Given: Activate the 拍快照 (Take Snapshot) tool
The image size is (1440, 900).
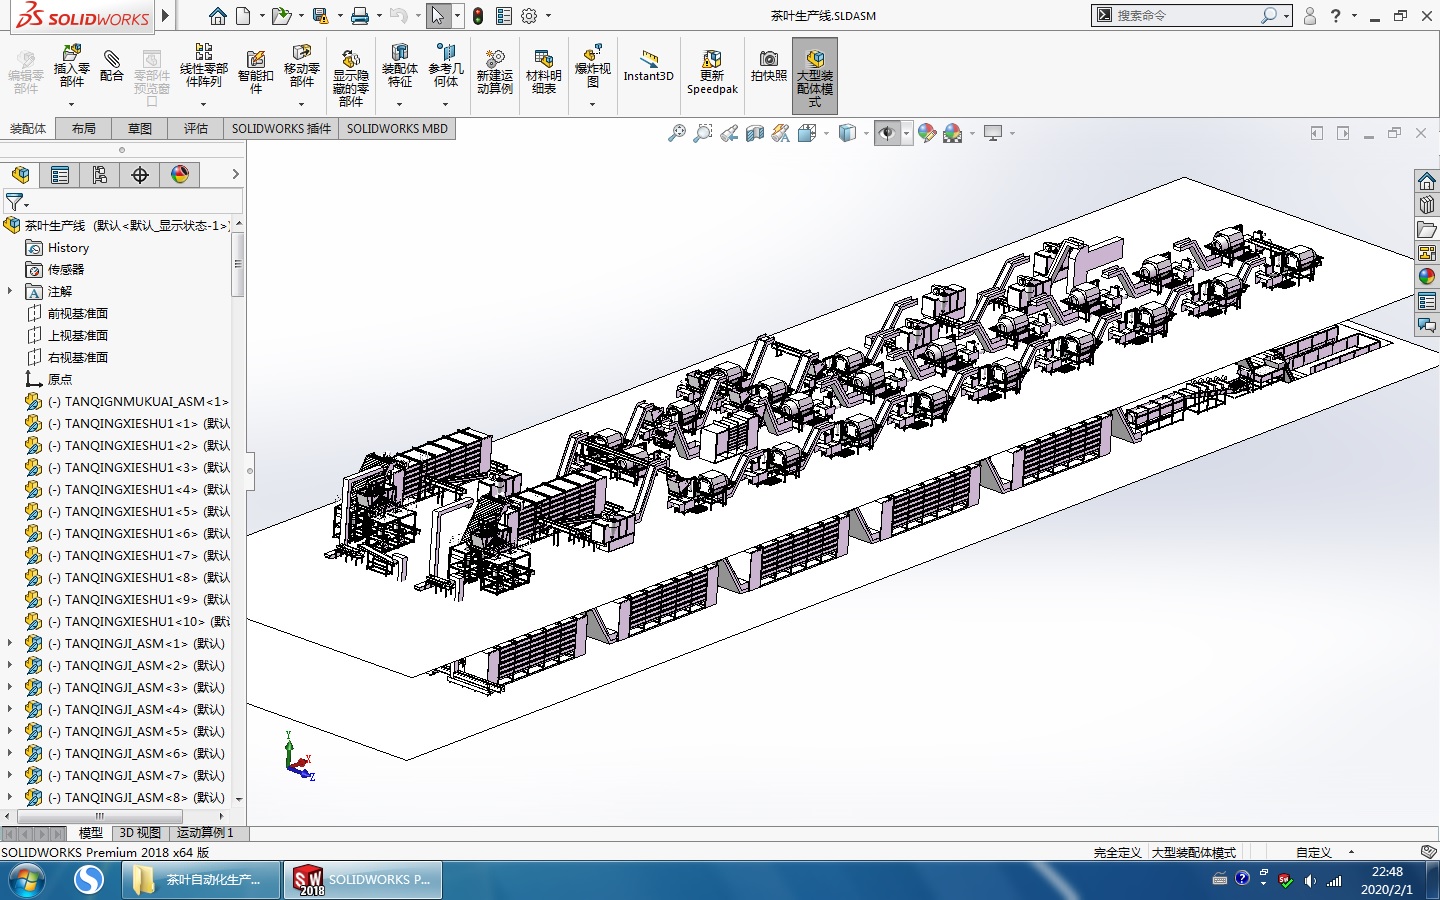Looking at the screenshot, I should click(768, 72).
